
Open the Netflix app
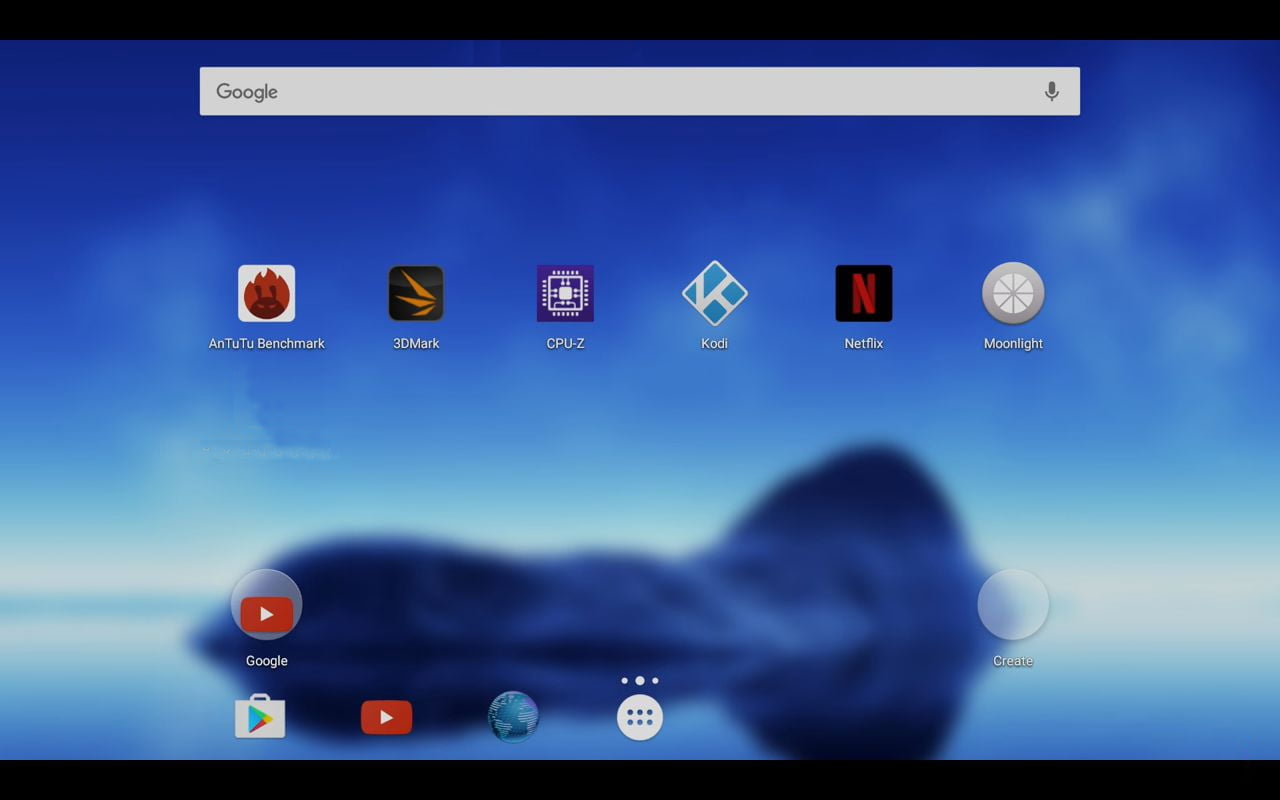click(x=864, y=293)
